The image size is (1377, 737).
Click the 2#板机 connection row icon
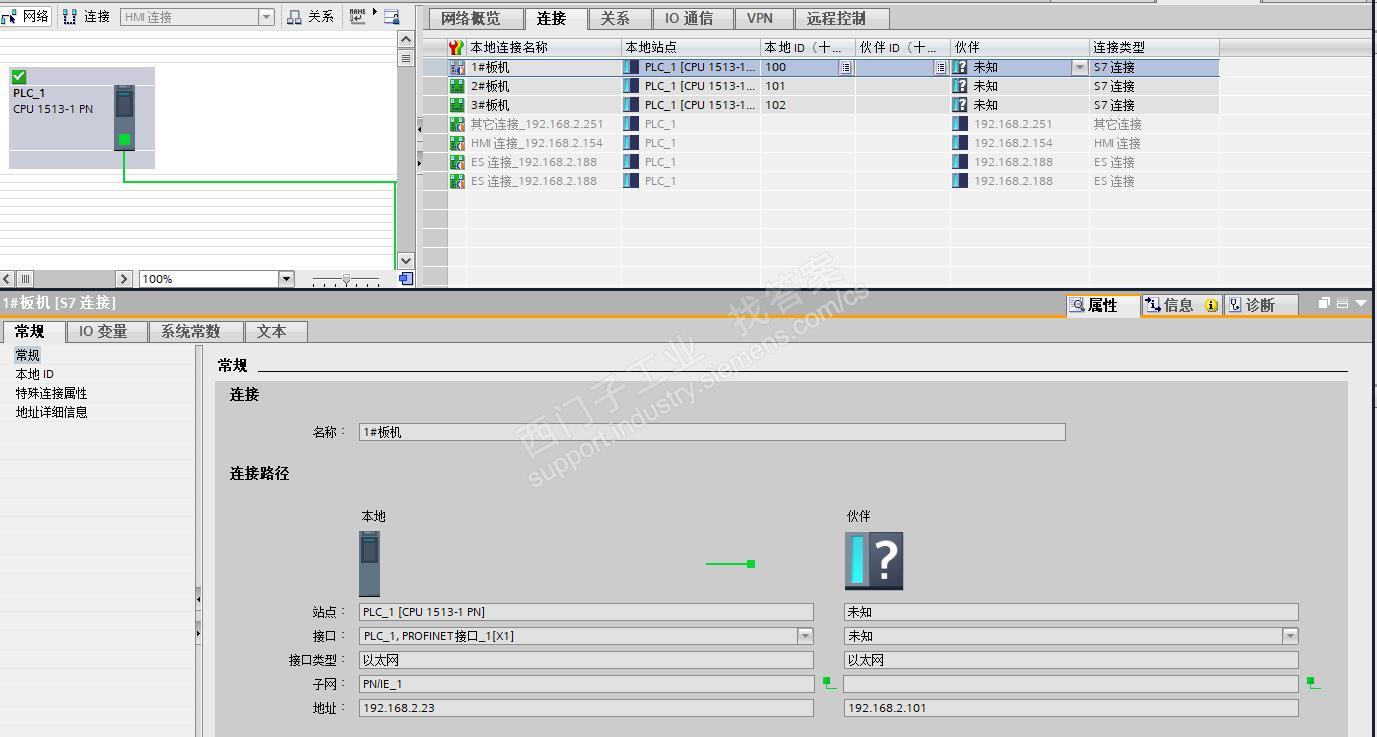457,86
